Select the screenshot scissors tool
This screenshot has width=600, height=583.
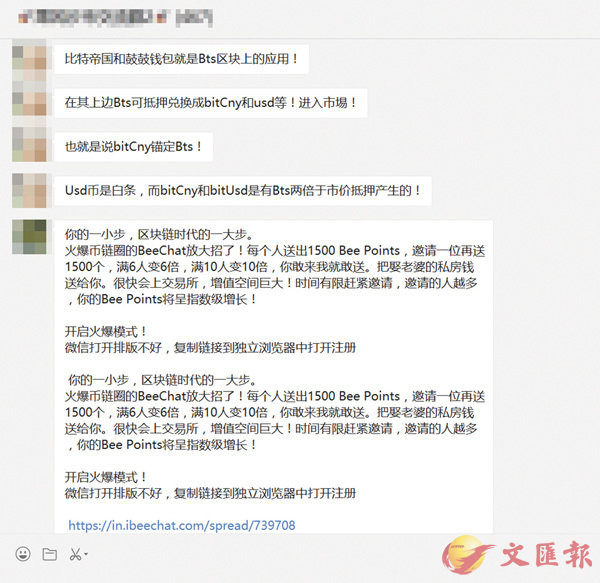click(75, 554)
